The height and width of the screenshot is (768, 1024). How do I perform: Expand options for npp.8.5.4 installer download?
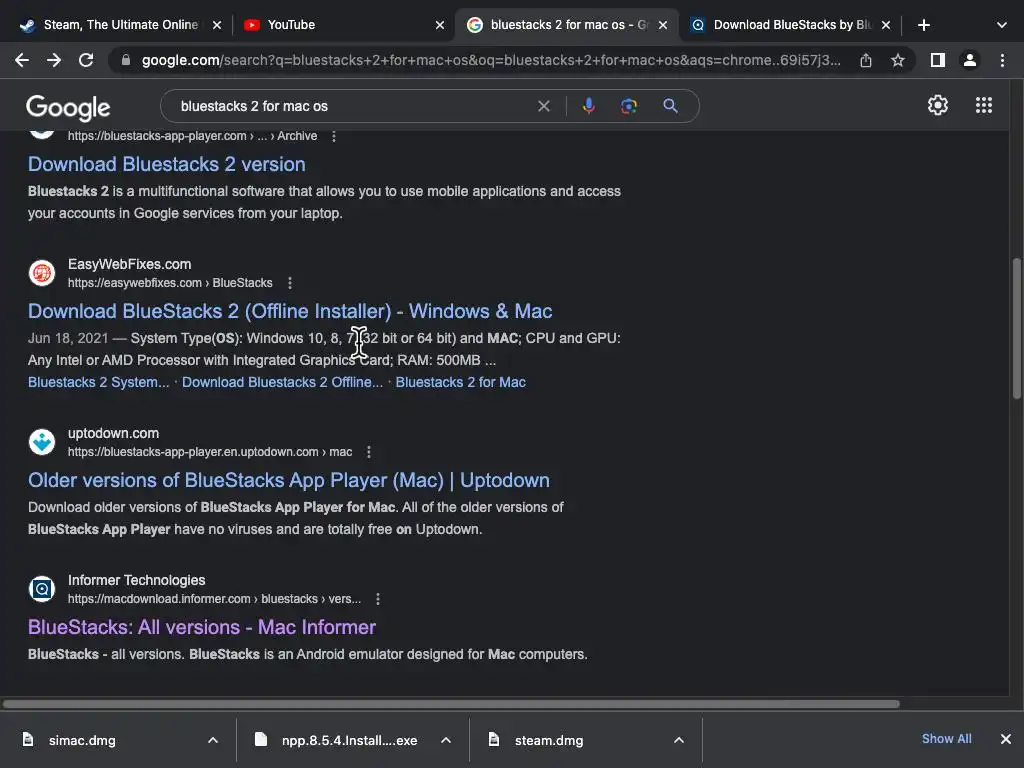pyautogui.click(x=446, y=740)
